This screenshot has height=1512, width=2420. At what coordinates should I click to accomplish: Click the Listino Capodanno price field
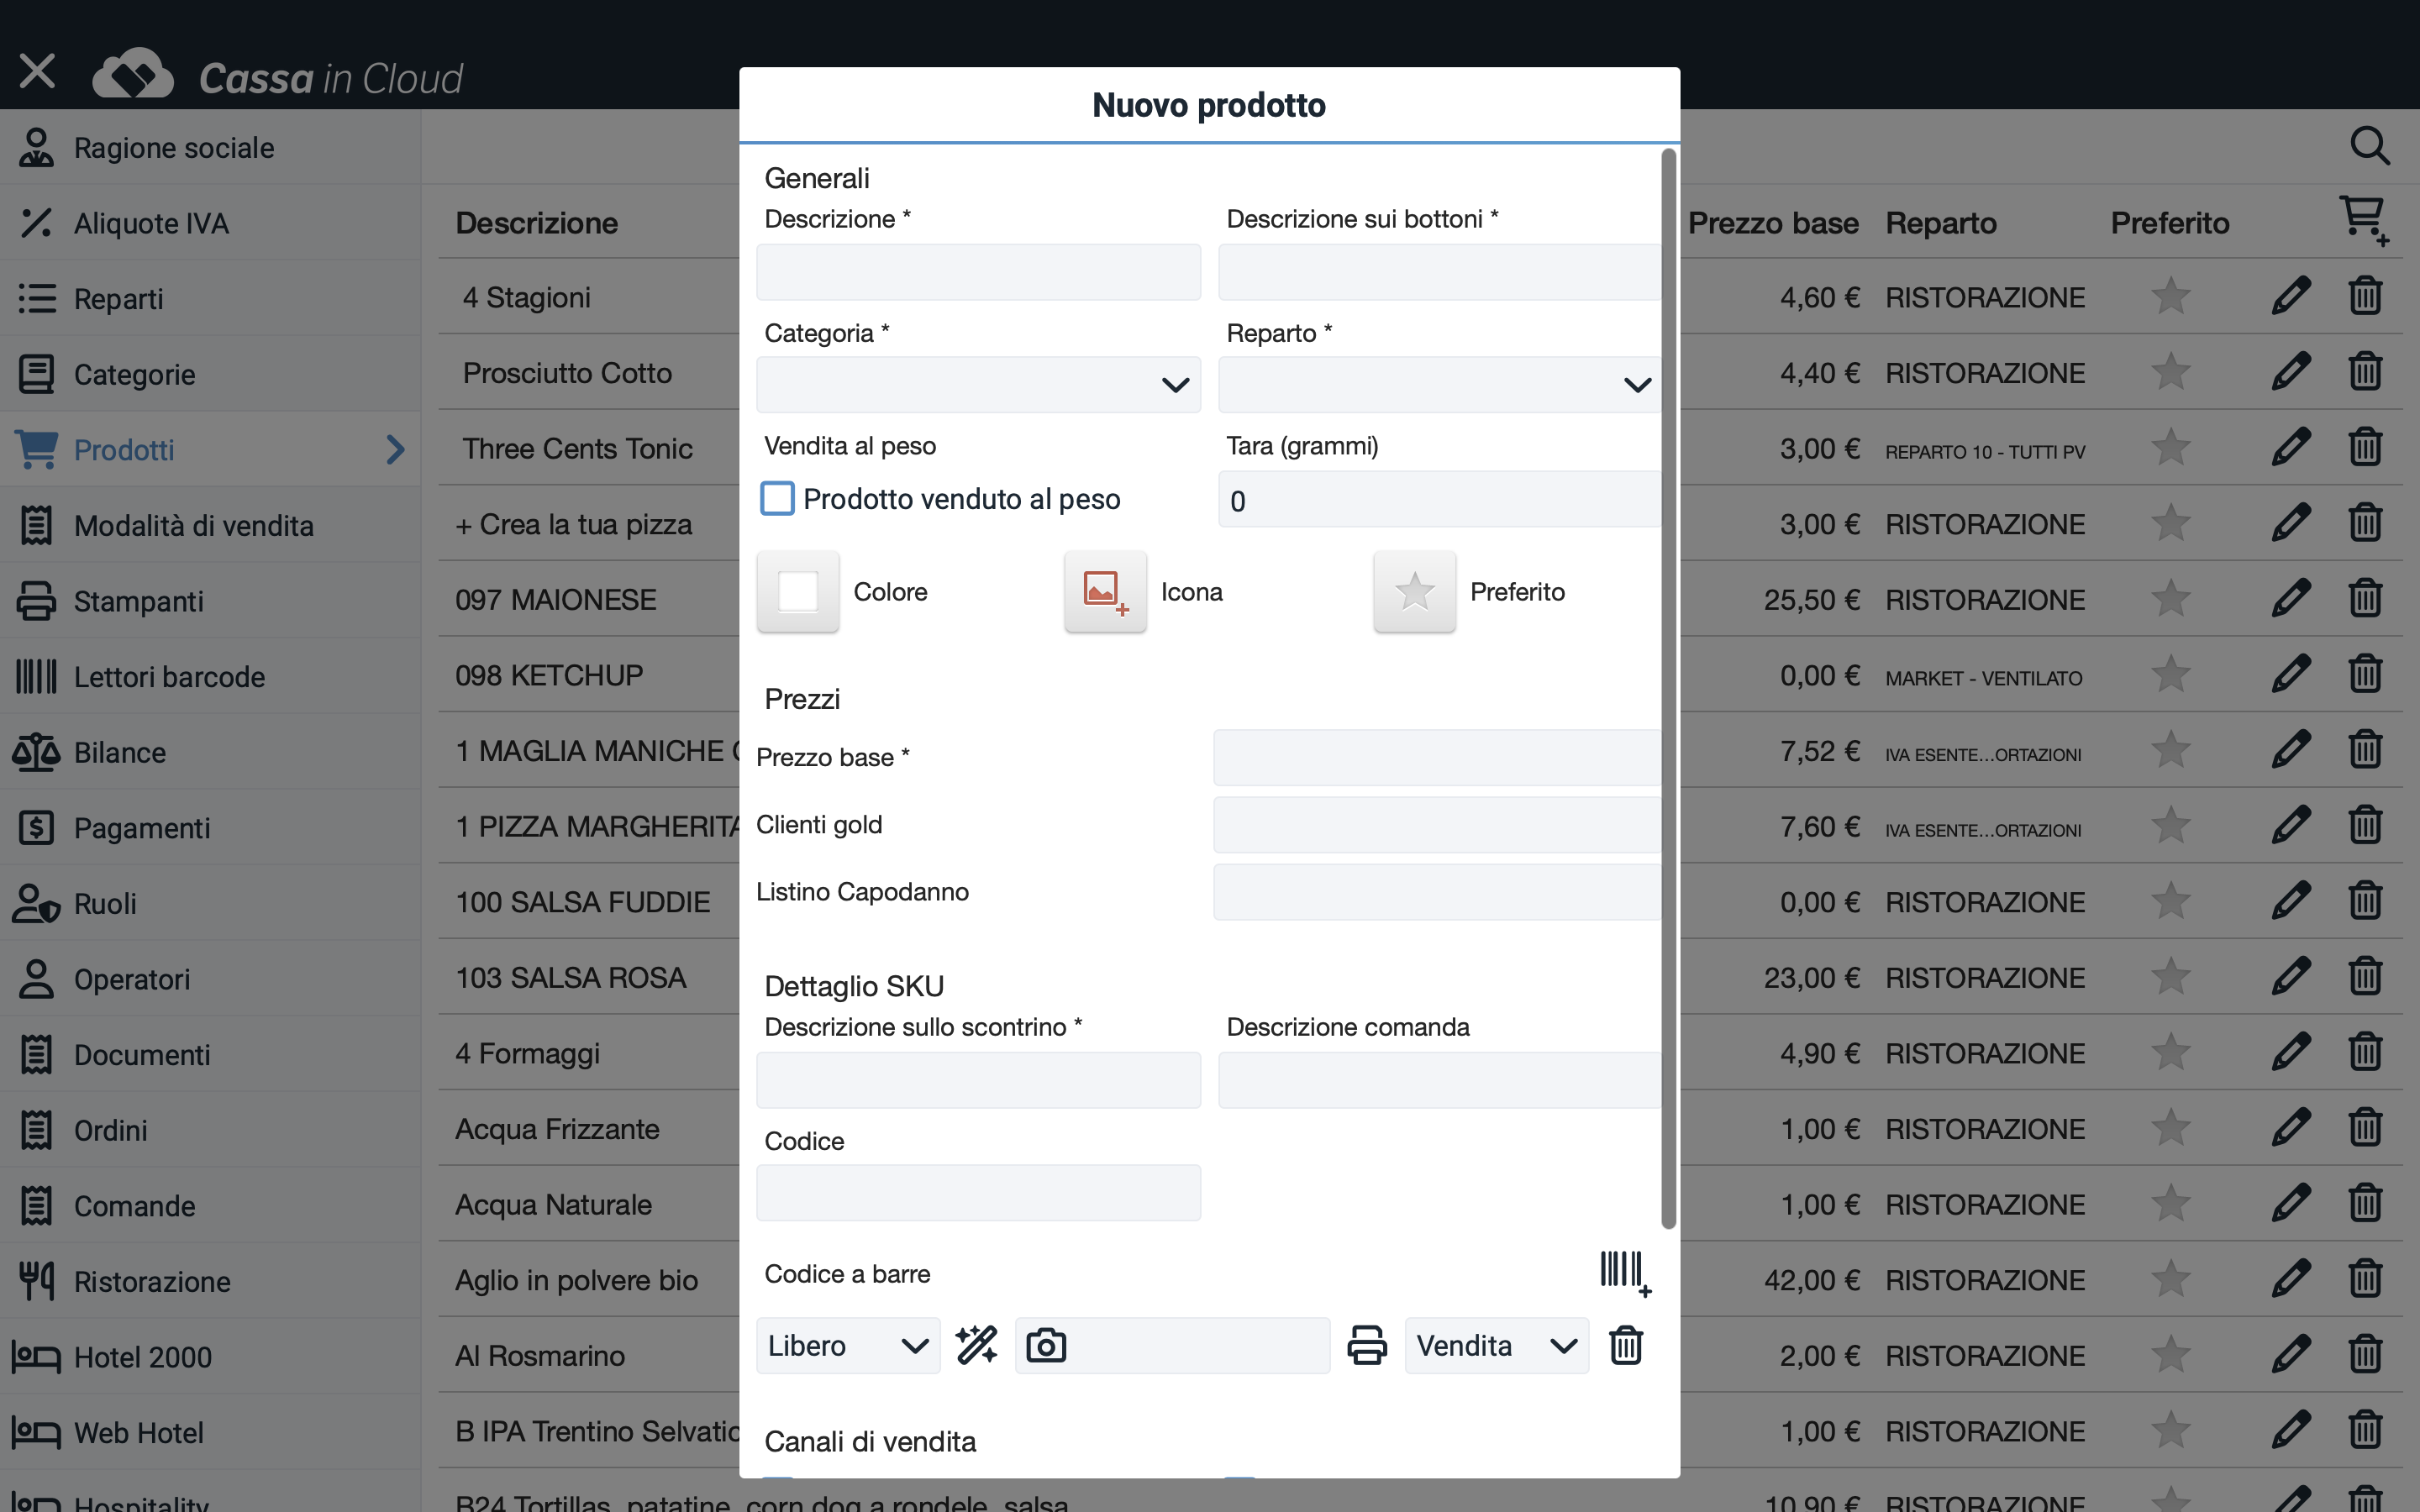tap(1437, 891)
